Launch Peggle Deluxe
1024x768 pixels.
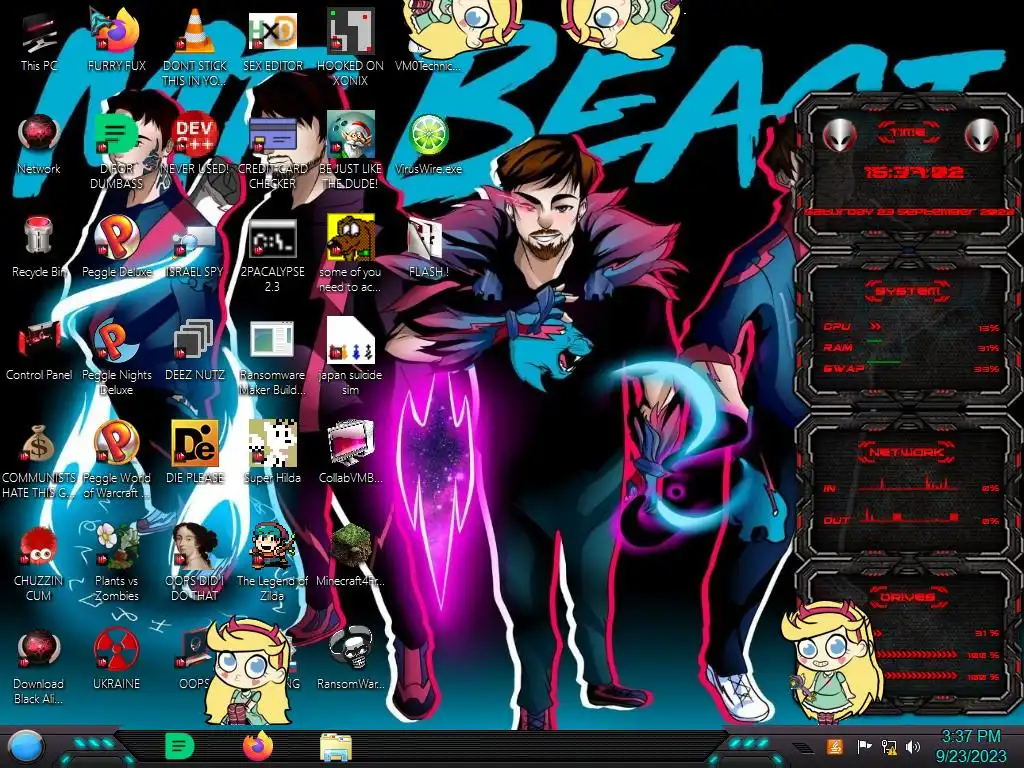(x=116, y=248)
